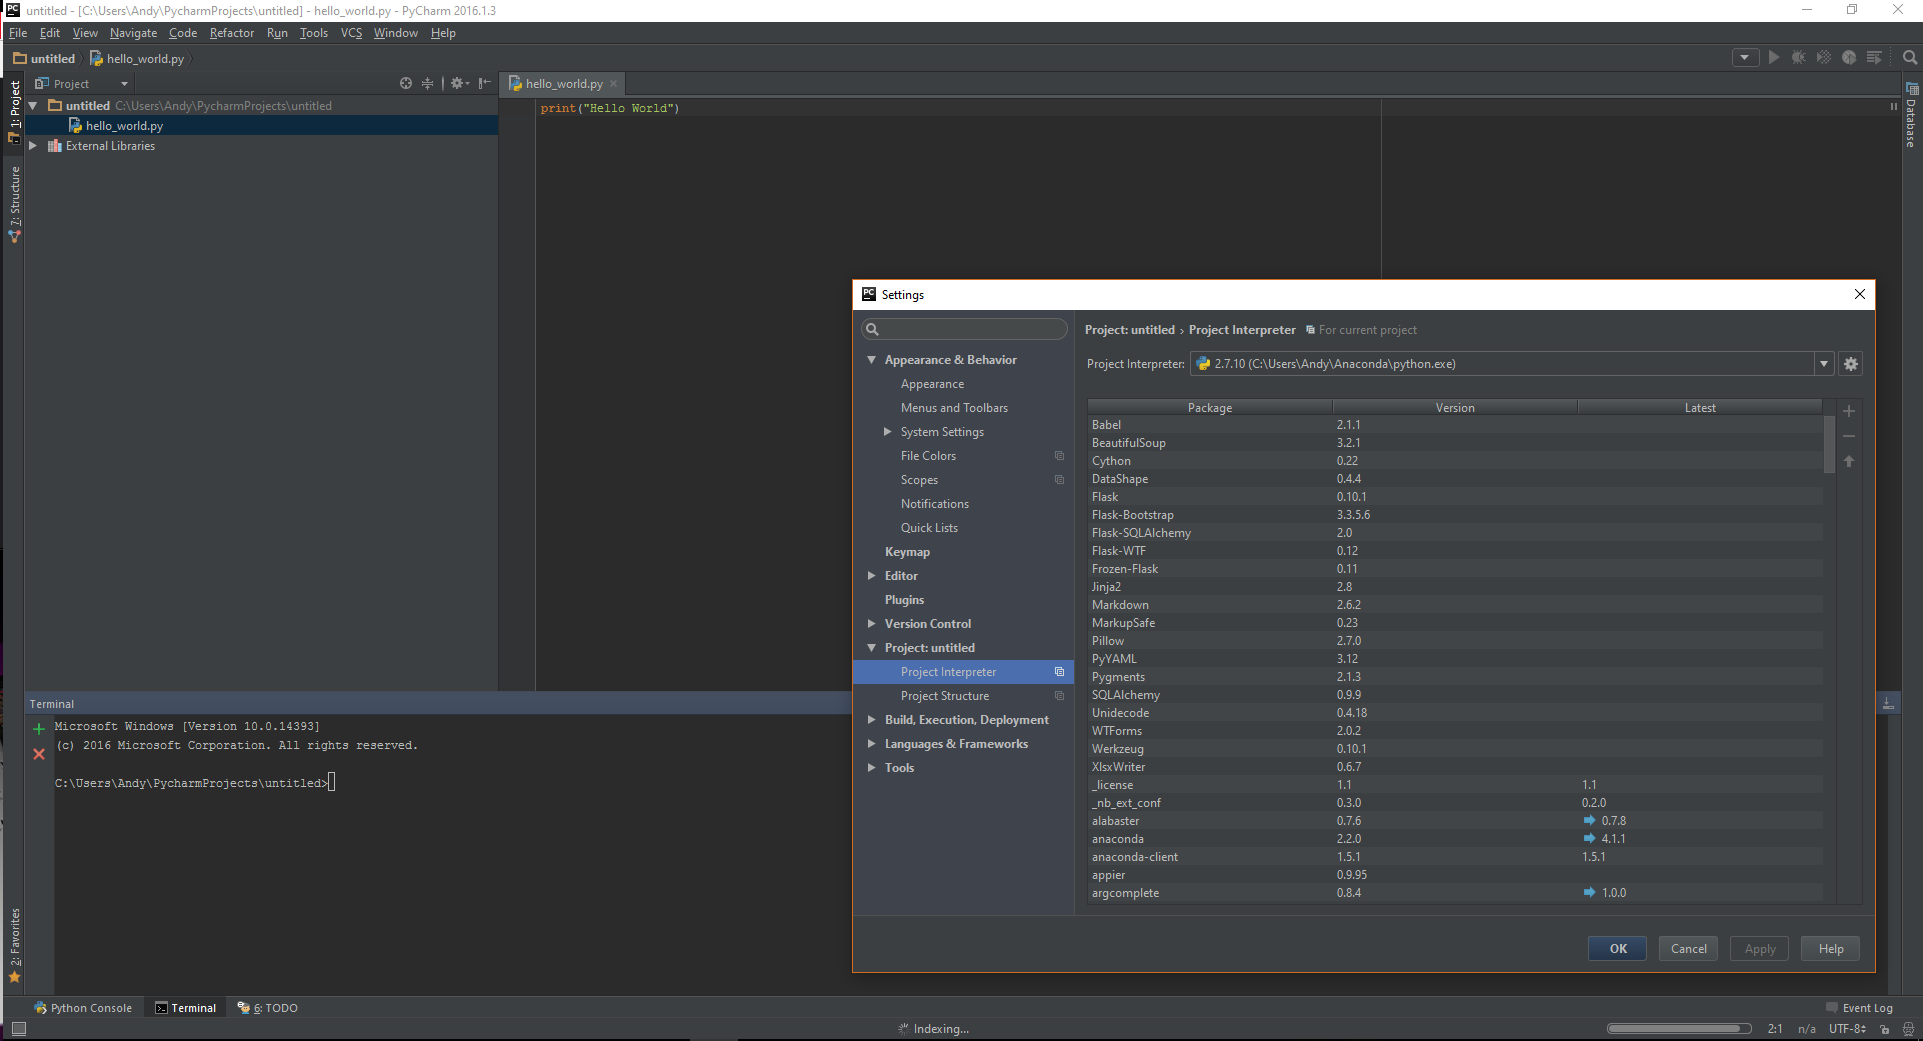Screen dimensions: 1923x1041
Task: Toggle tool window buttons icon in status bar
Action: (x=18, y=1029)
